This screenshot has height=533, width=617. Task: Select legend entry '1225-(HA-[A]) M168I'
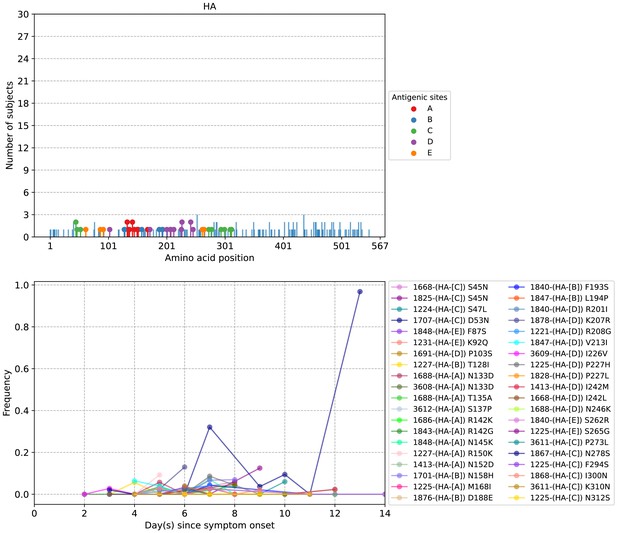click(441, 487)
